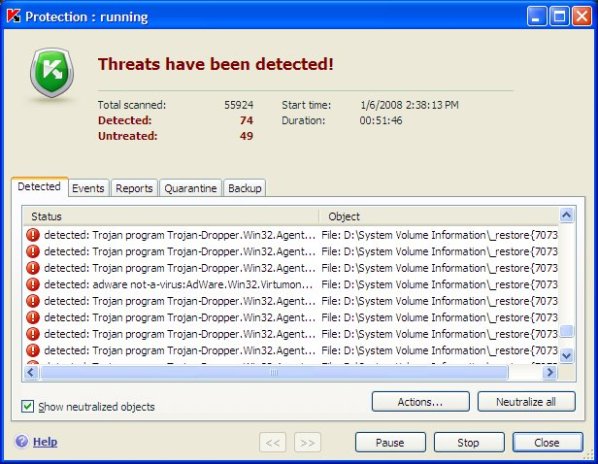The height and width of the screenshot is (464, 598).
Task: Click the Kaspersky logo in the title bar
Action: (x=13, y=16)
